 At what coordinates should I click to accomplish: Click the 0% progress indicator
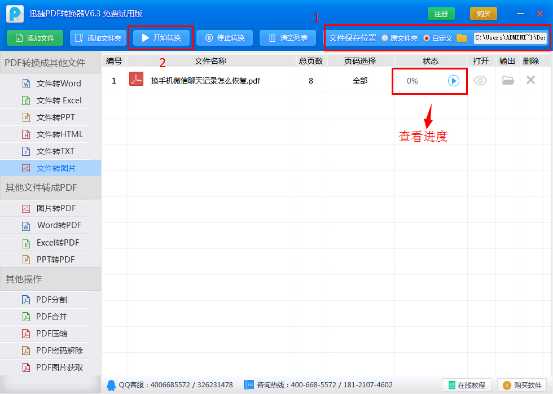[x=412, y=81]
